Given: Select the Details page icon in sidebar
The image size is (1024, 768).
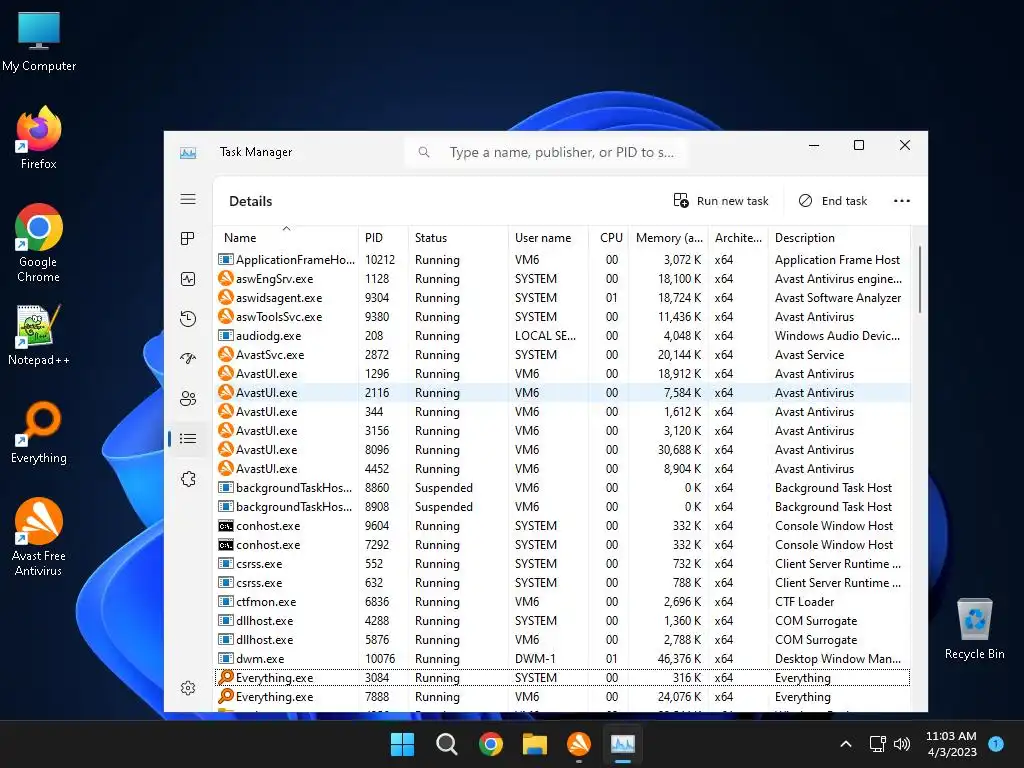Looking at the screenshot, I should (188, 438).
